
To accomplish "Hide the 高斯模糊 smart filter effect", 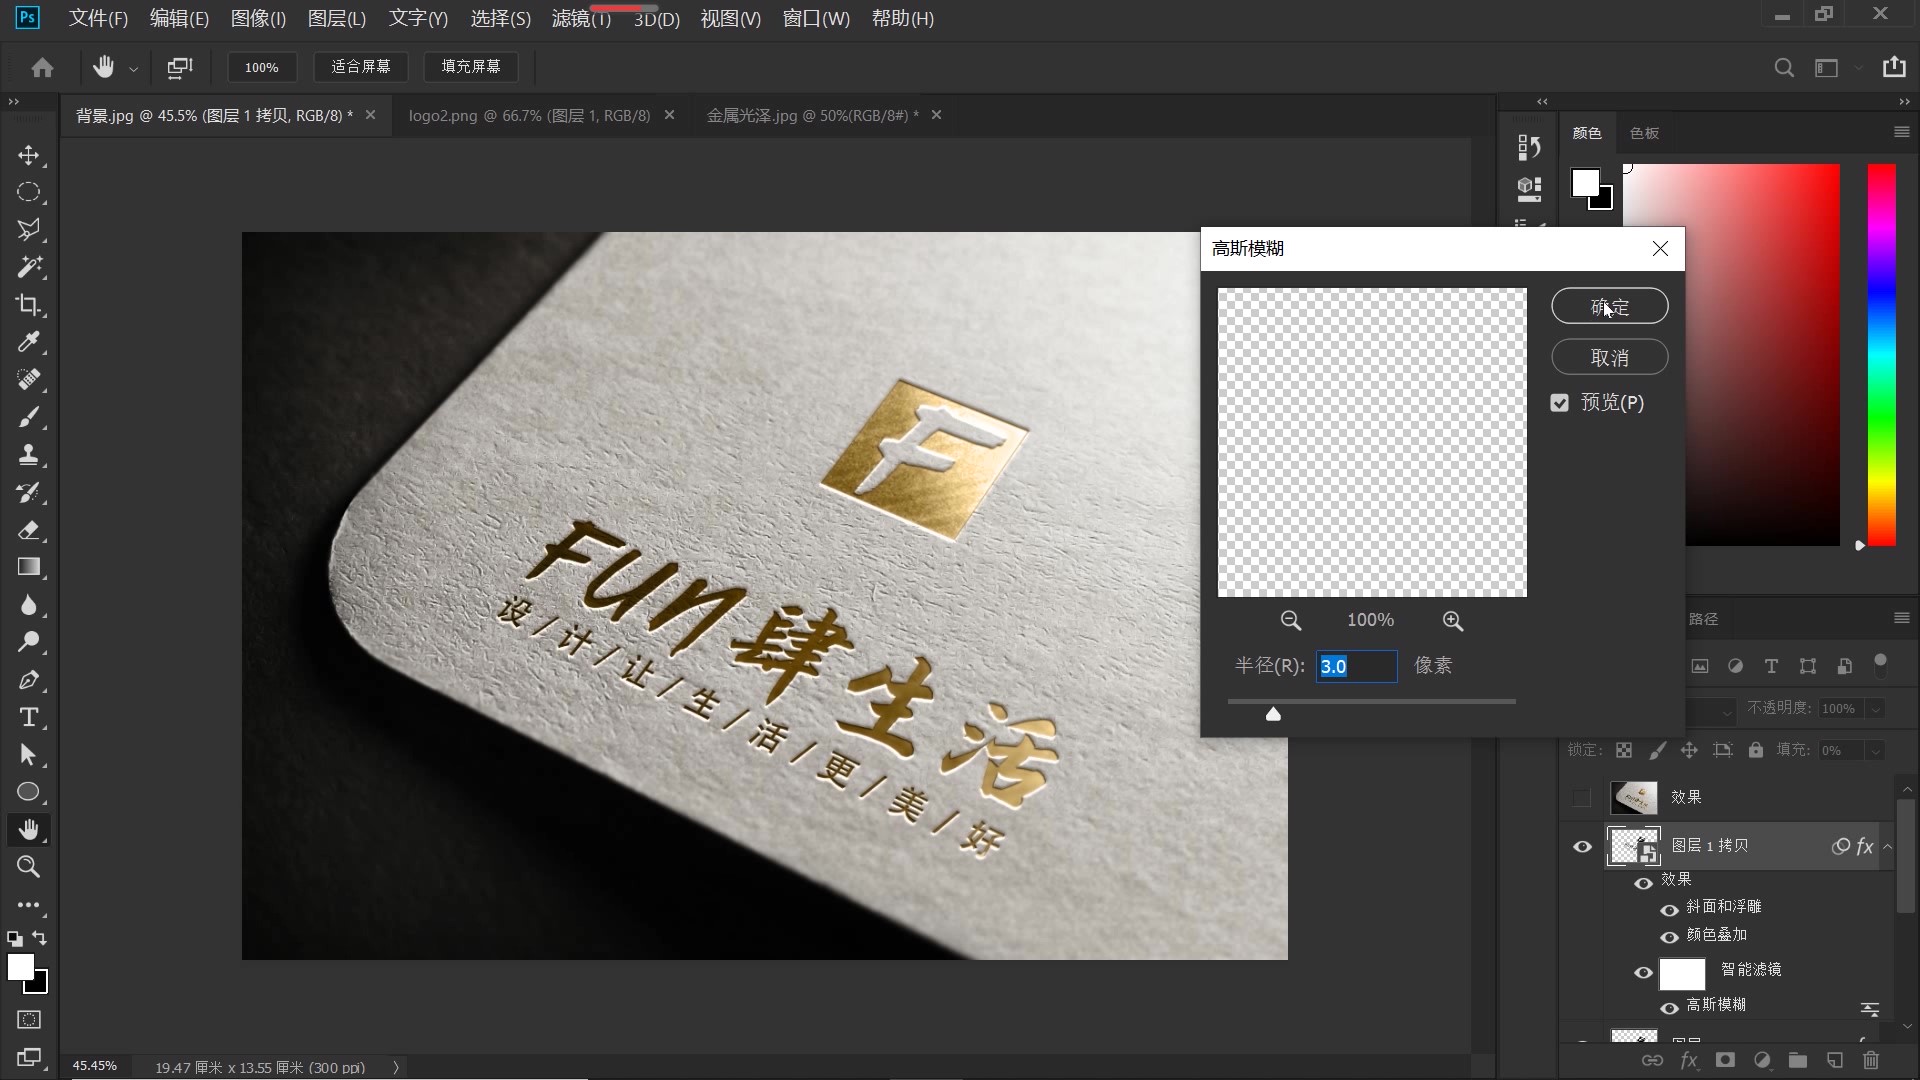I will pos(1670,1008).
